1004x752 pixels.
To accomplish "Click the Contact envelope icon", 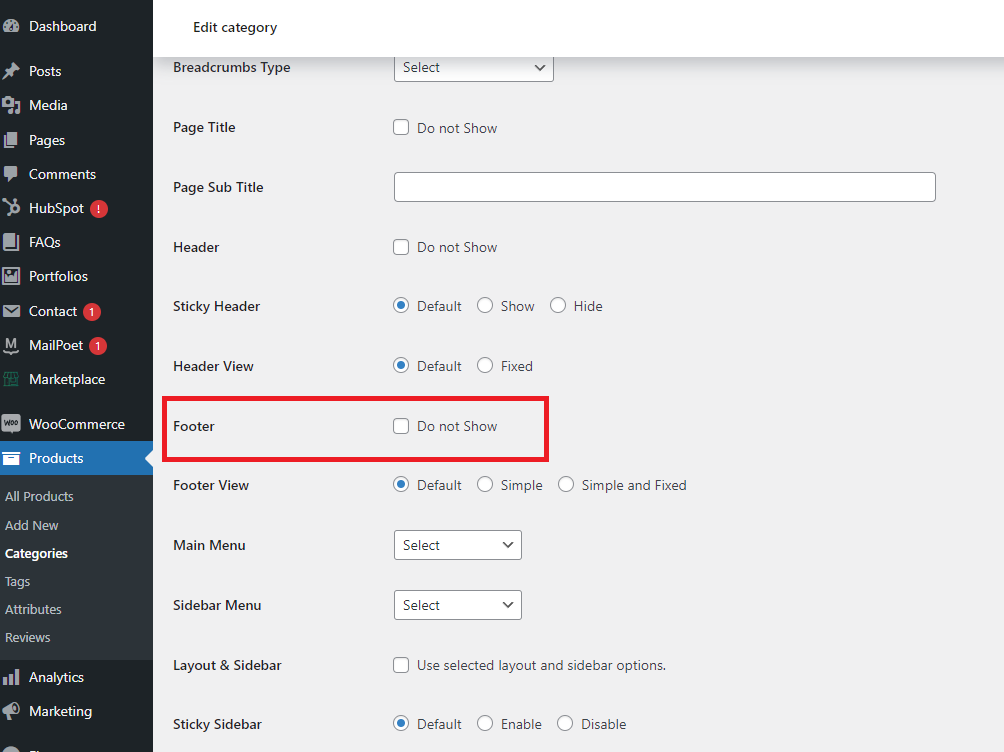I will coord(11,311).
